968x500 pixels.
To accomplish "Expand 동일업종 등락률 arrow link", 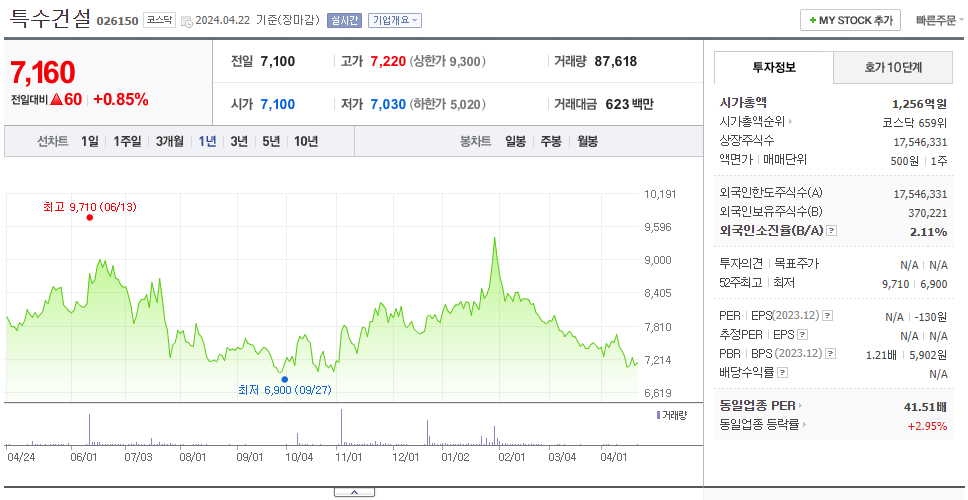I will tap(804, 425).
